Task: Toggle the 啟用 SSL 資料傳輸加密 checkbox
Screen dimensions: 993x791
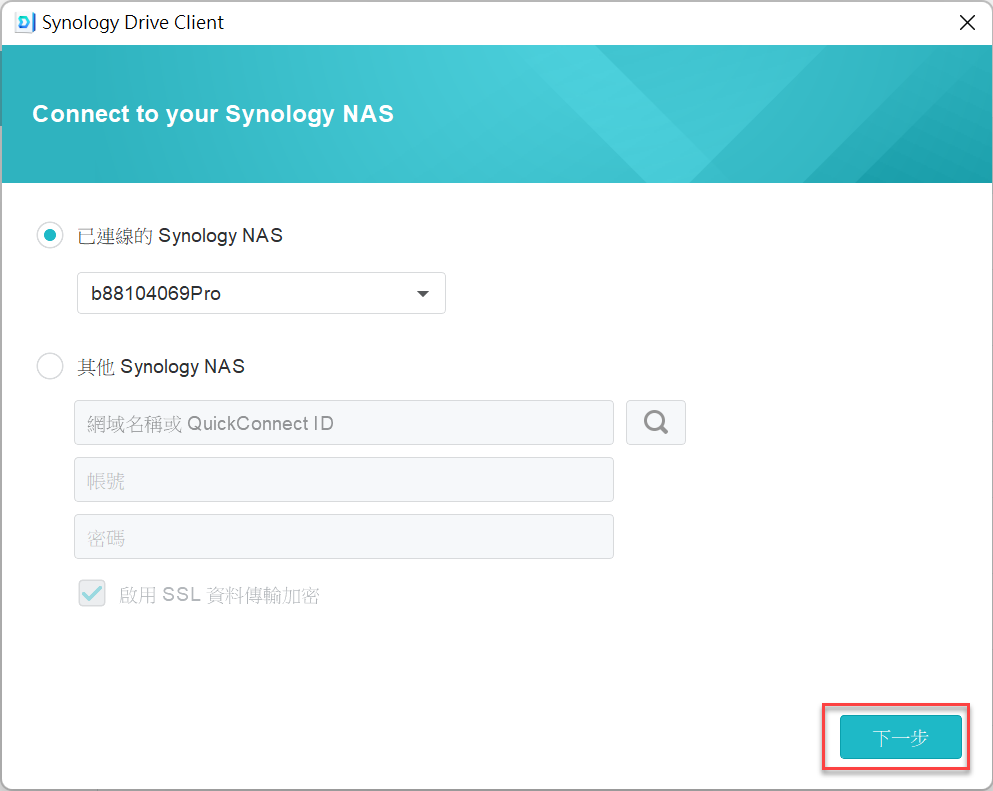Action: pos(92,593)
